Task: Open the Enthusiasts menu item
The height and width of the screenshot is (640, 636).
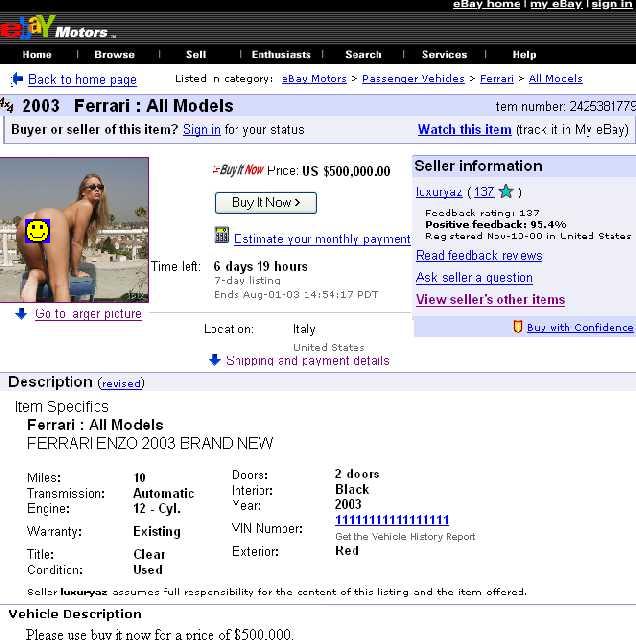Action: tap(281, 55)
